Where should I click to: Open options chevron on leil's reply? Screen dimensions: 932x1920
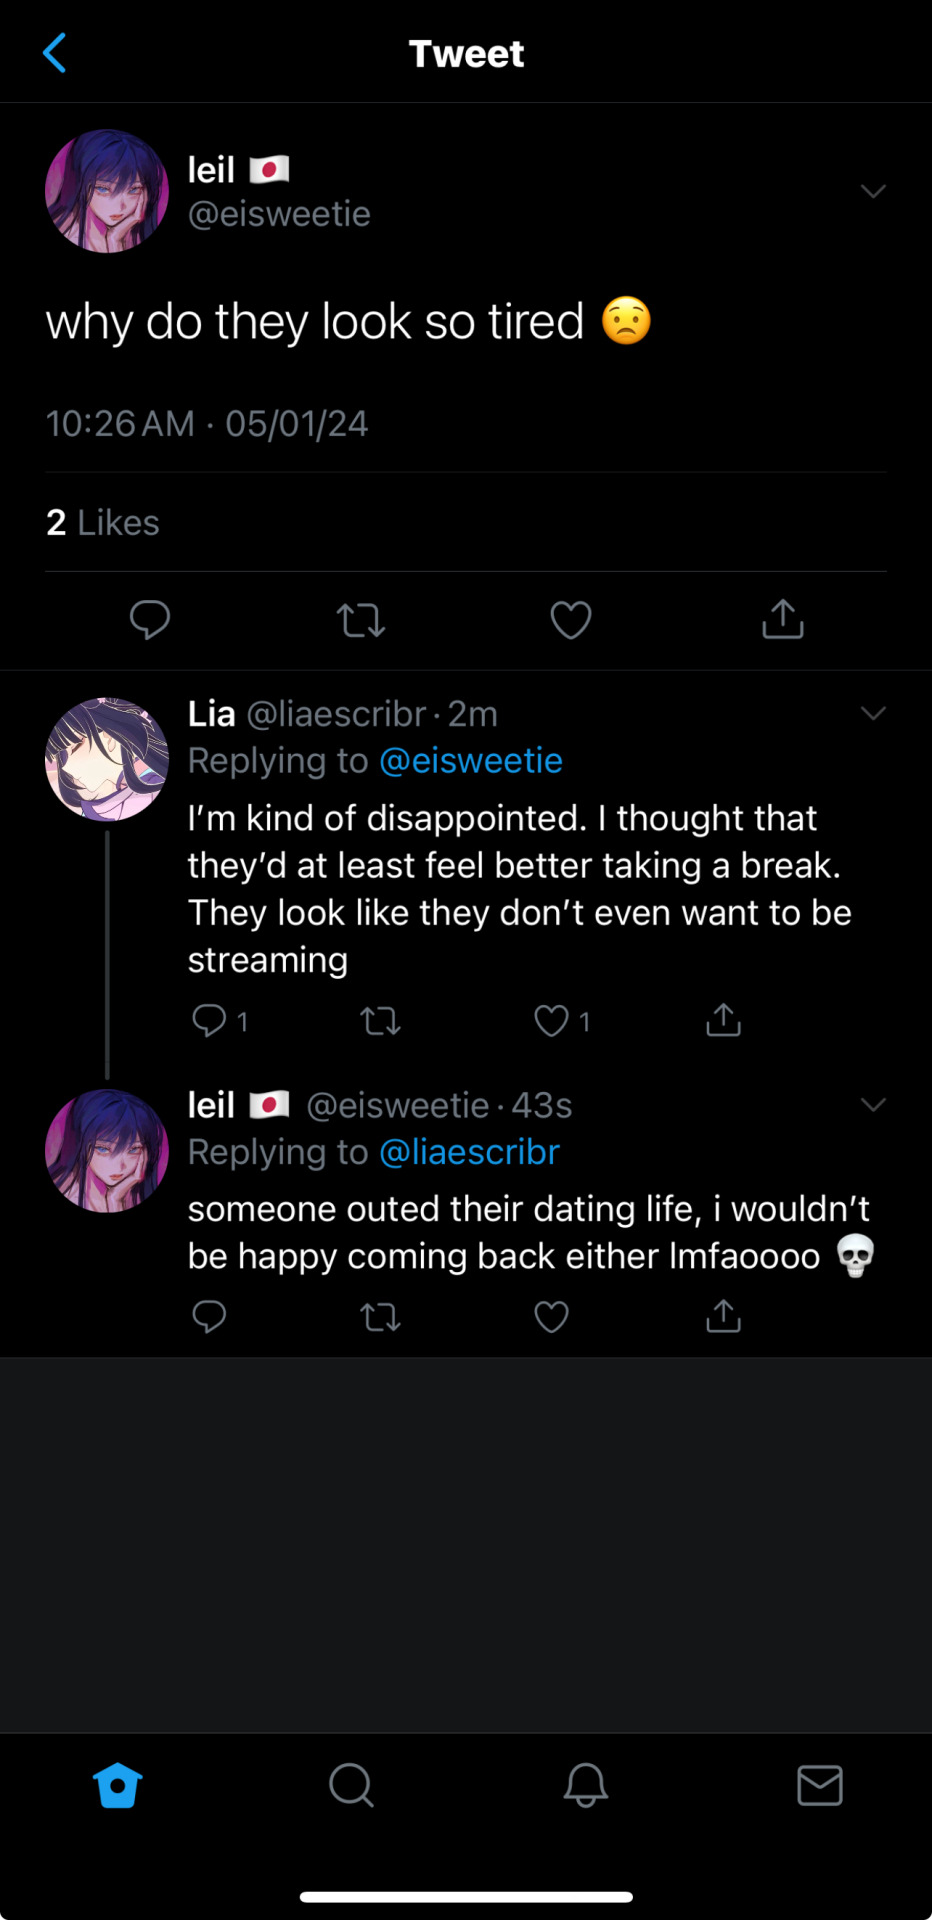873,1104
